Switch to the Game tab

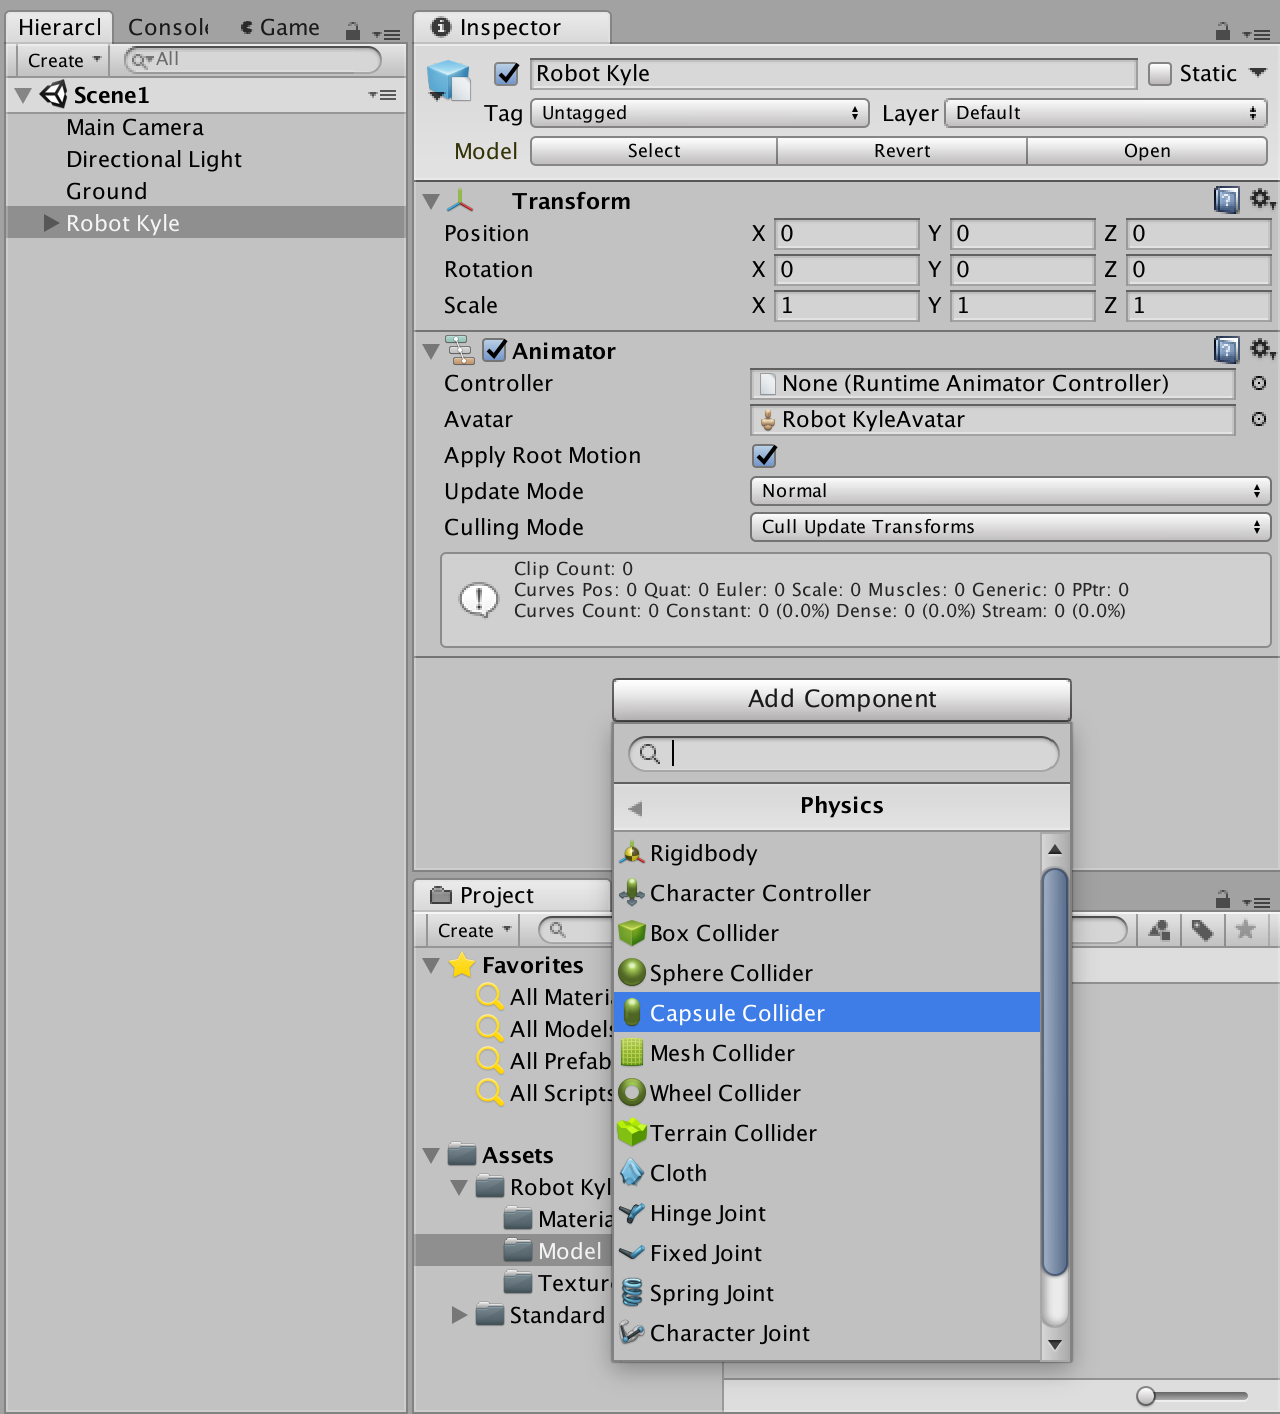click(x=281, y=27)
